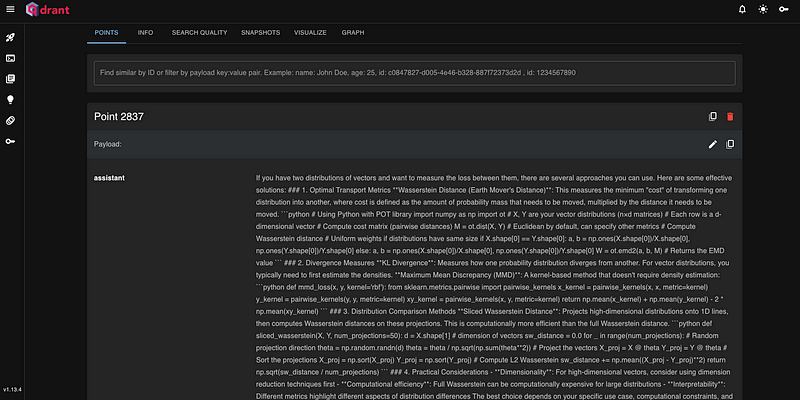Edit the payload with pencil icon
800x400 pixels.
click(x=712, y=144)
